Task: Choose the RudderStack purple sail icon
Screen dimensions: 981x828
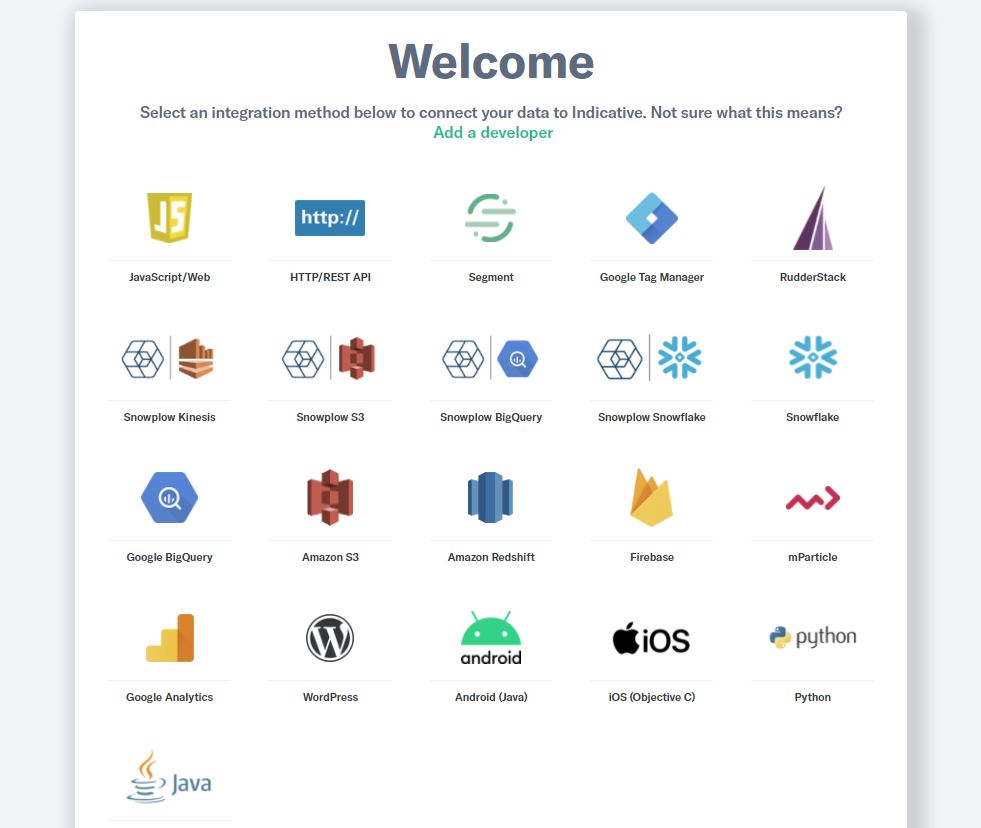Action: point(813,218)
